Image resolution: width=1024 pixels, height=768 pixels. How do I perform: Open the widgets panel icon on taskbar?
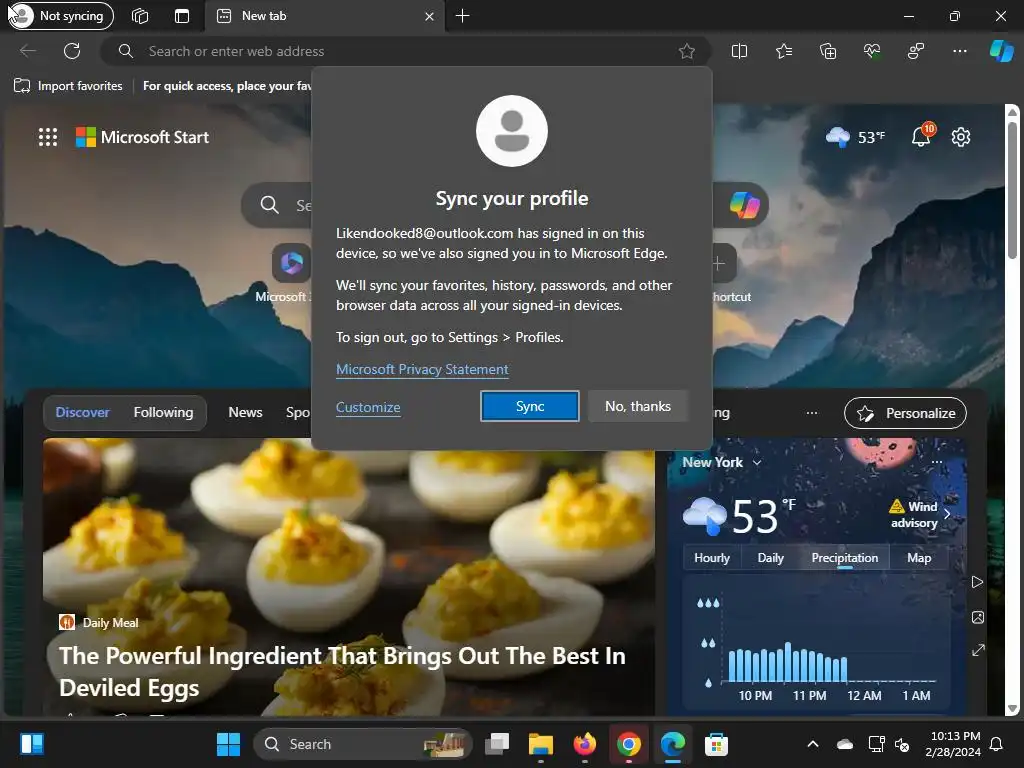pos(32,744)
